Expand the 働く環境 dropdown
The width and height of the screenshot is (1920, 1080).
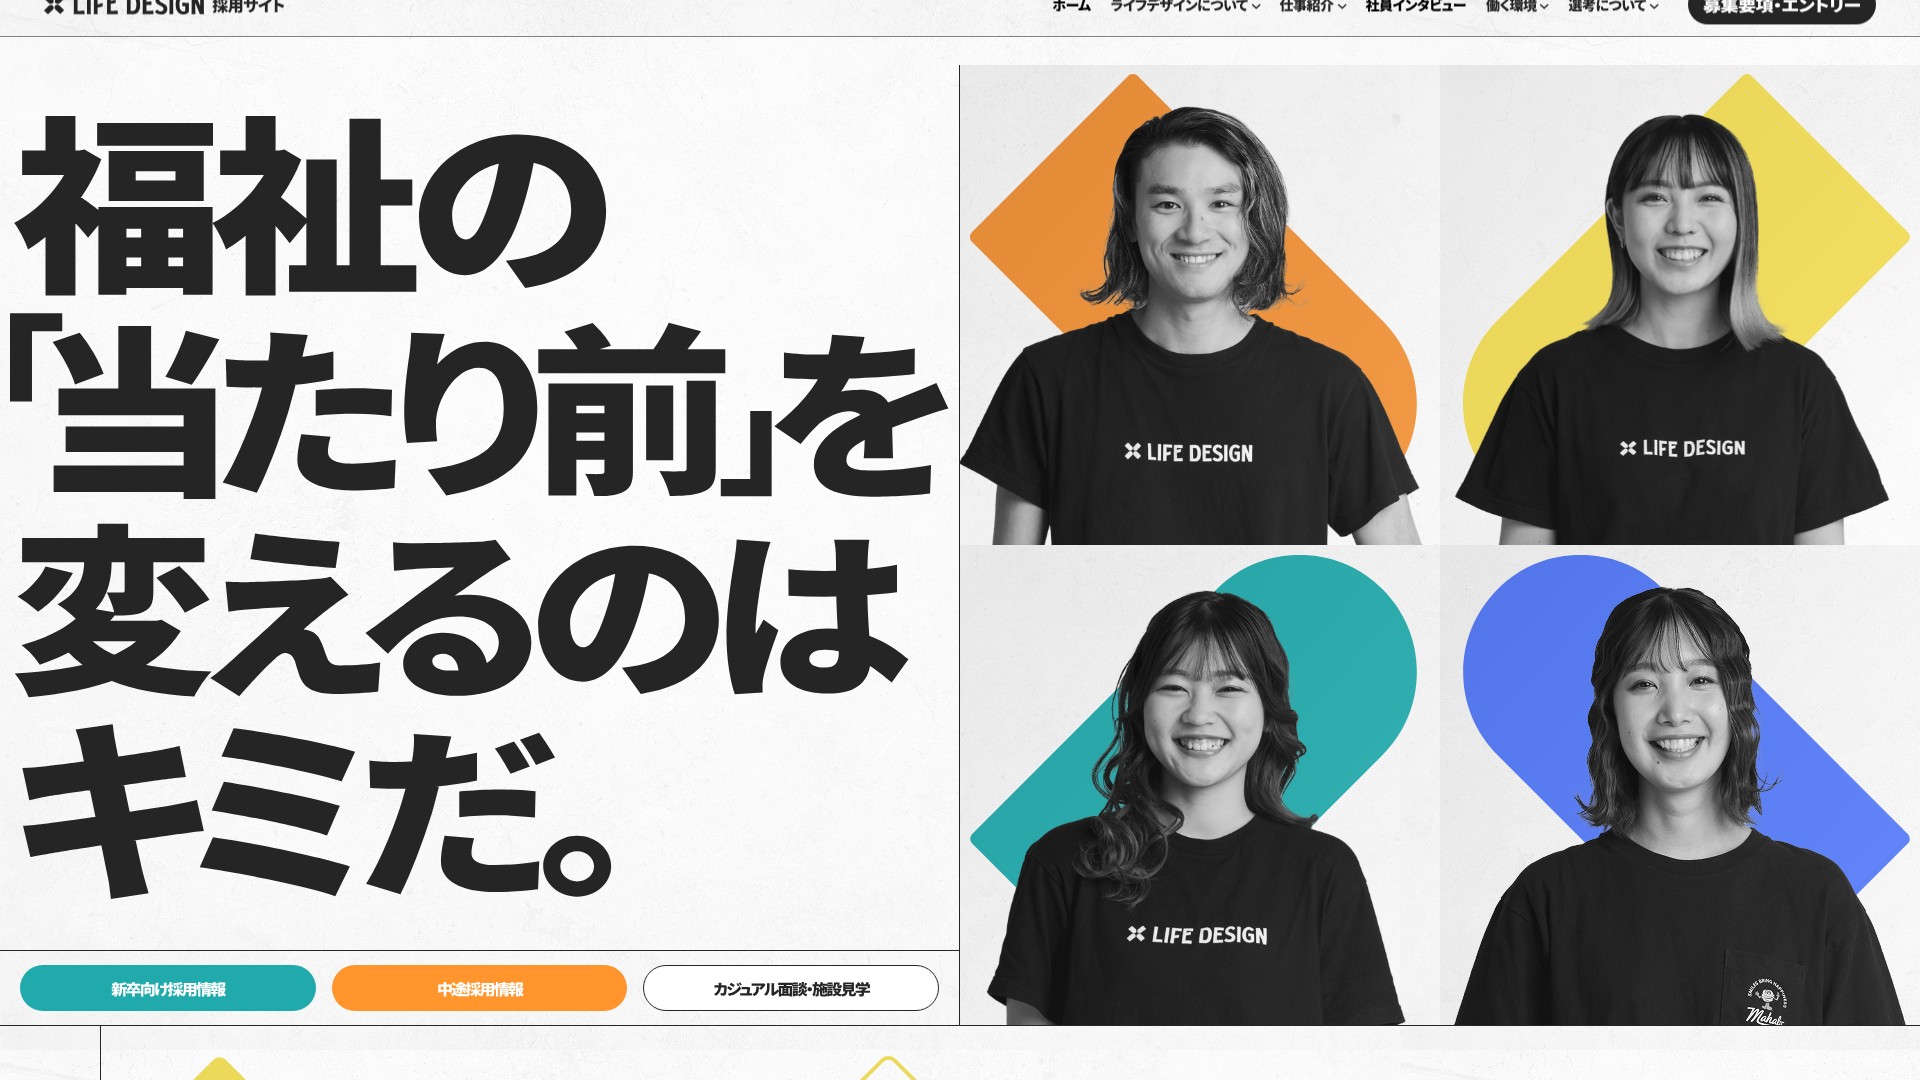(1516, 6)
